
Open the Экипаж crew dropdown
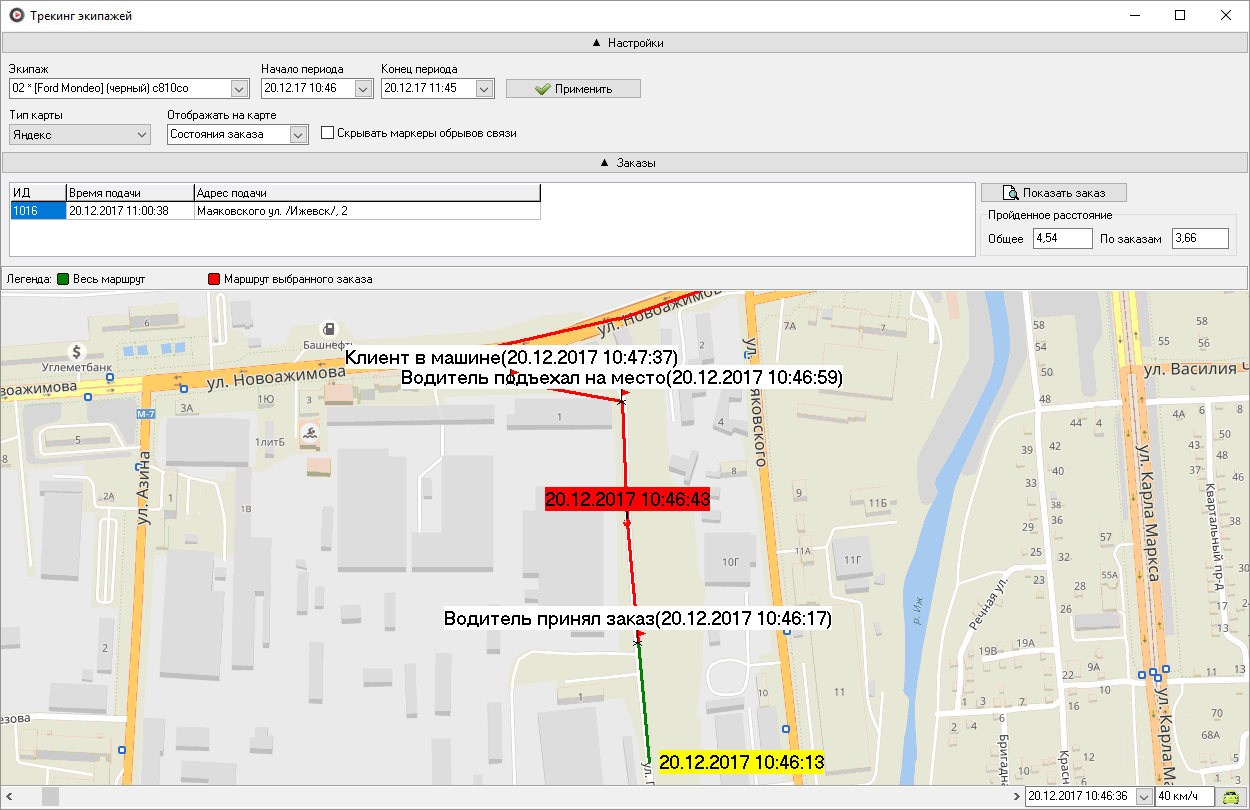[239, 89]
